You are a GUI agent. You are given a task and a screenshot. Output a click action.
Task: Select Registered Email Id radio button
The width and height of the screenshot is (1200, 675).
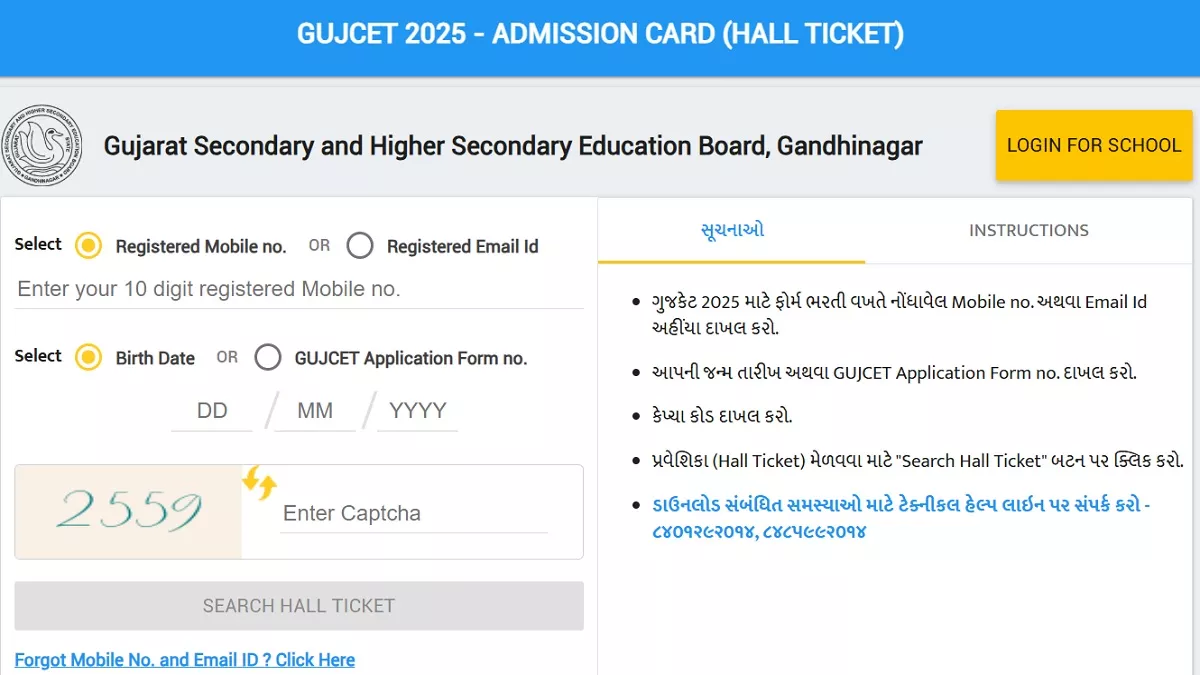pyautogui.click(x=360, y=245)
